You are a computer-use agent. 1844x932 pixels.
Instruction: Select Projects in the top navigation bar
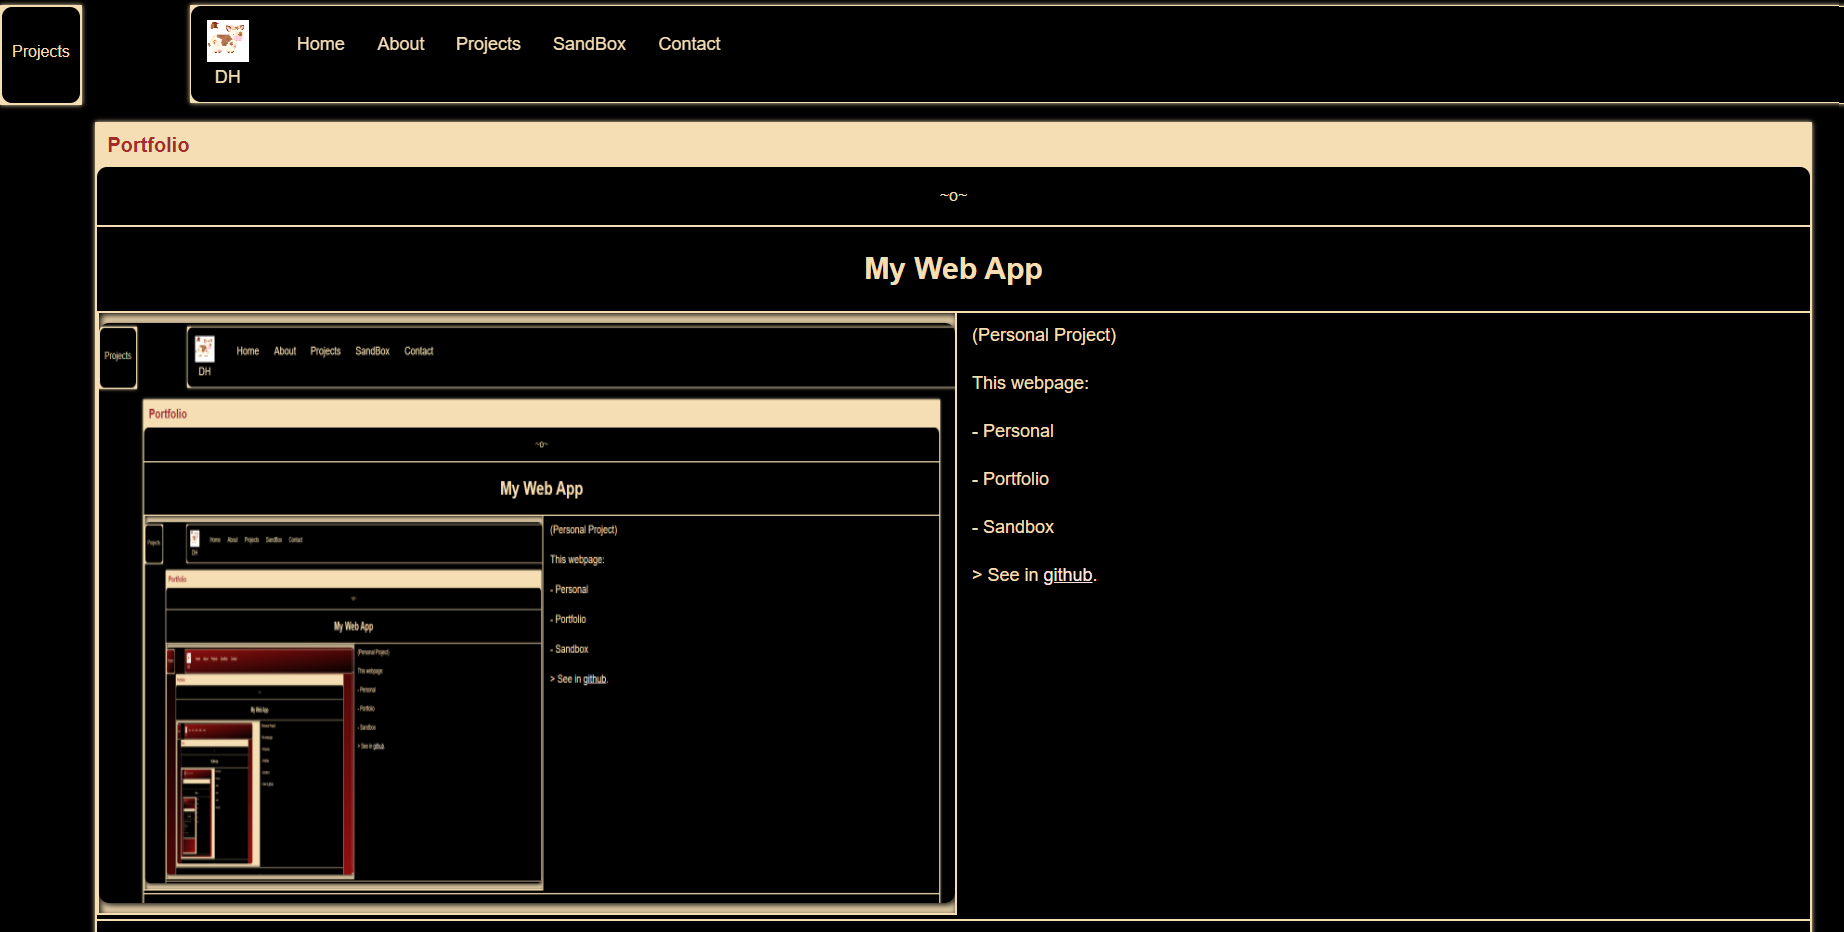pos(488,44)
